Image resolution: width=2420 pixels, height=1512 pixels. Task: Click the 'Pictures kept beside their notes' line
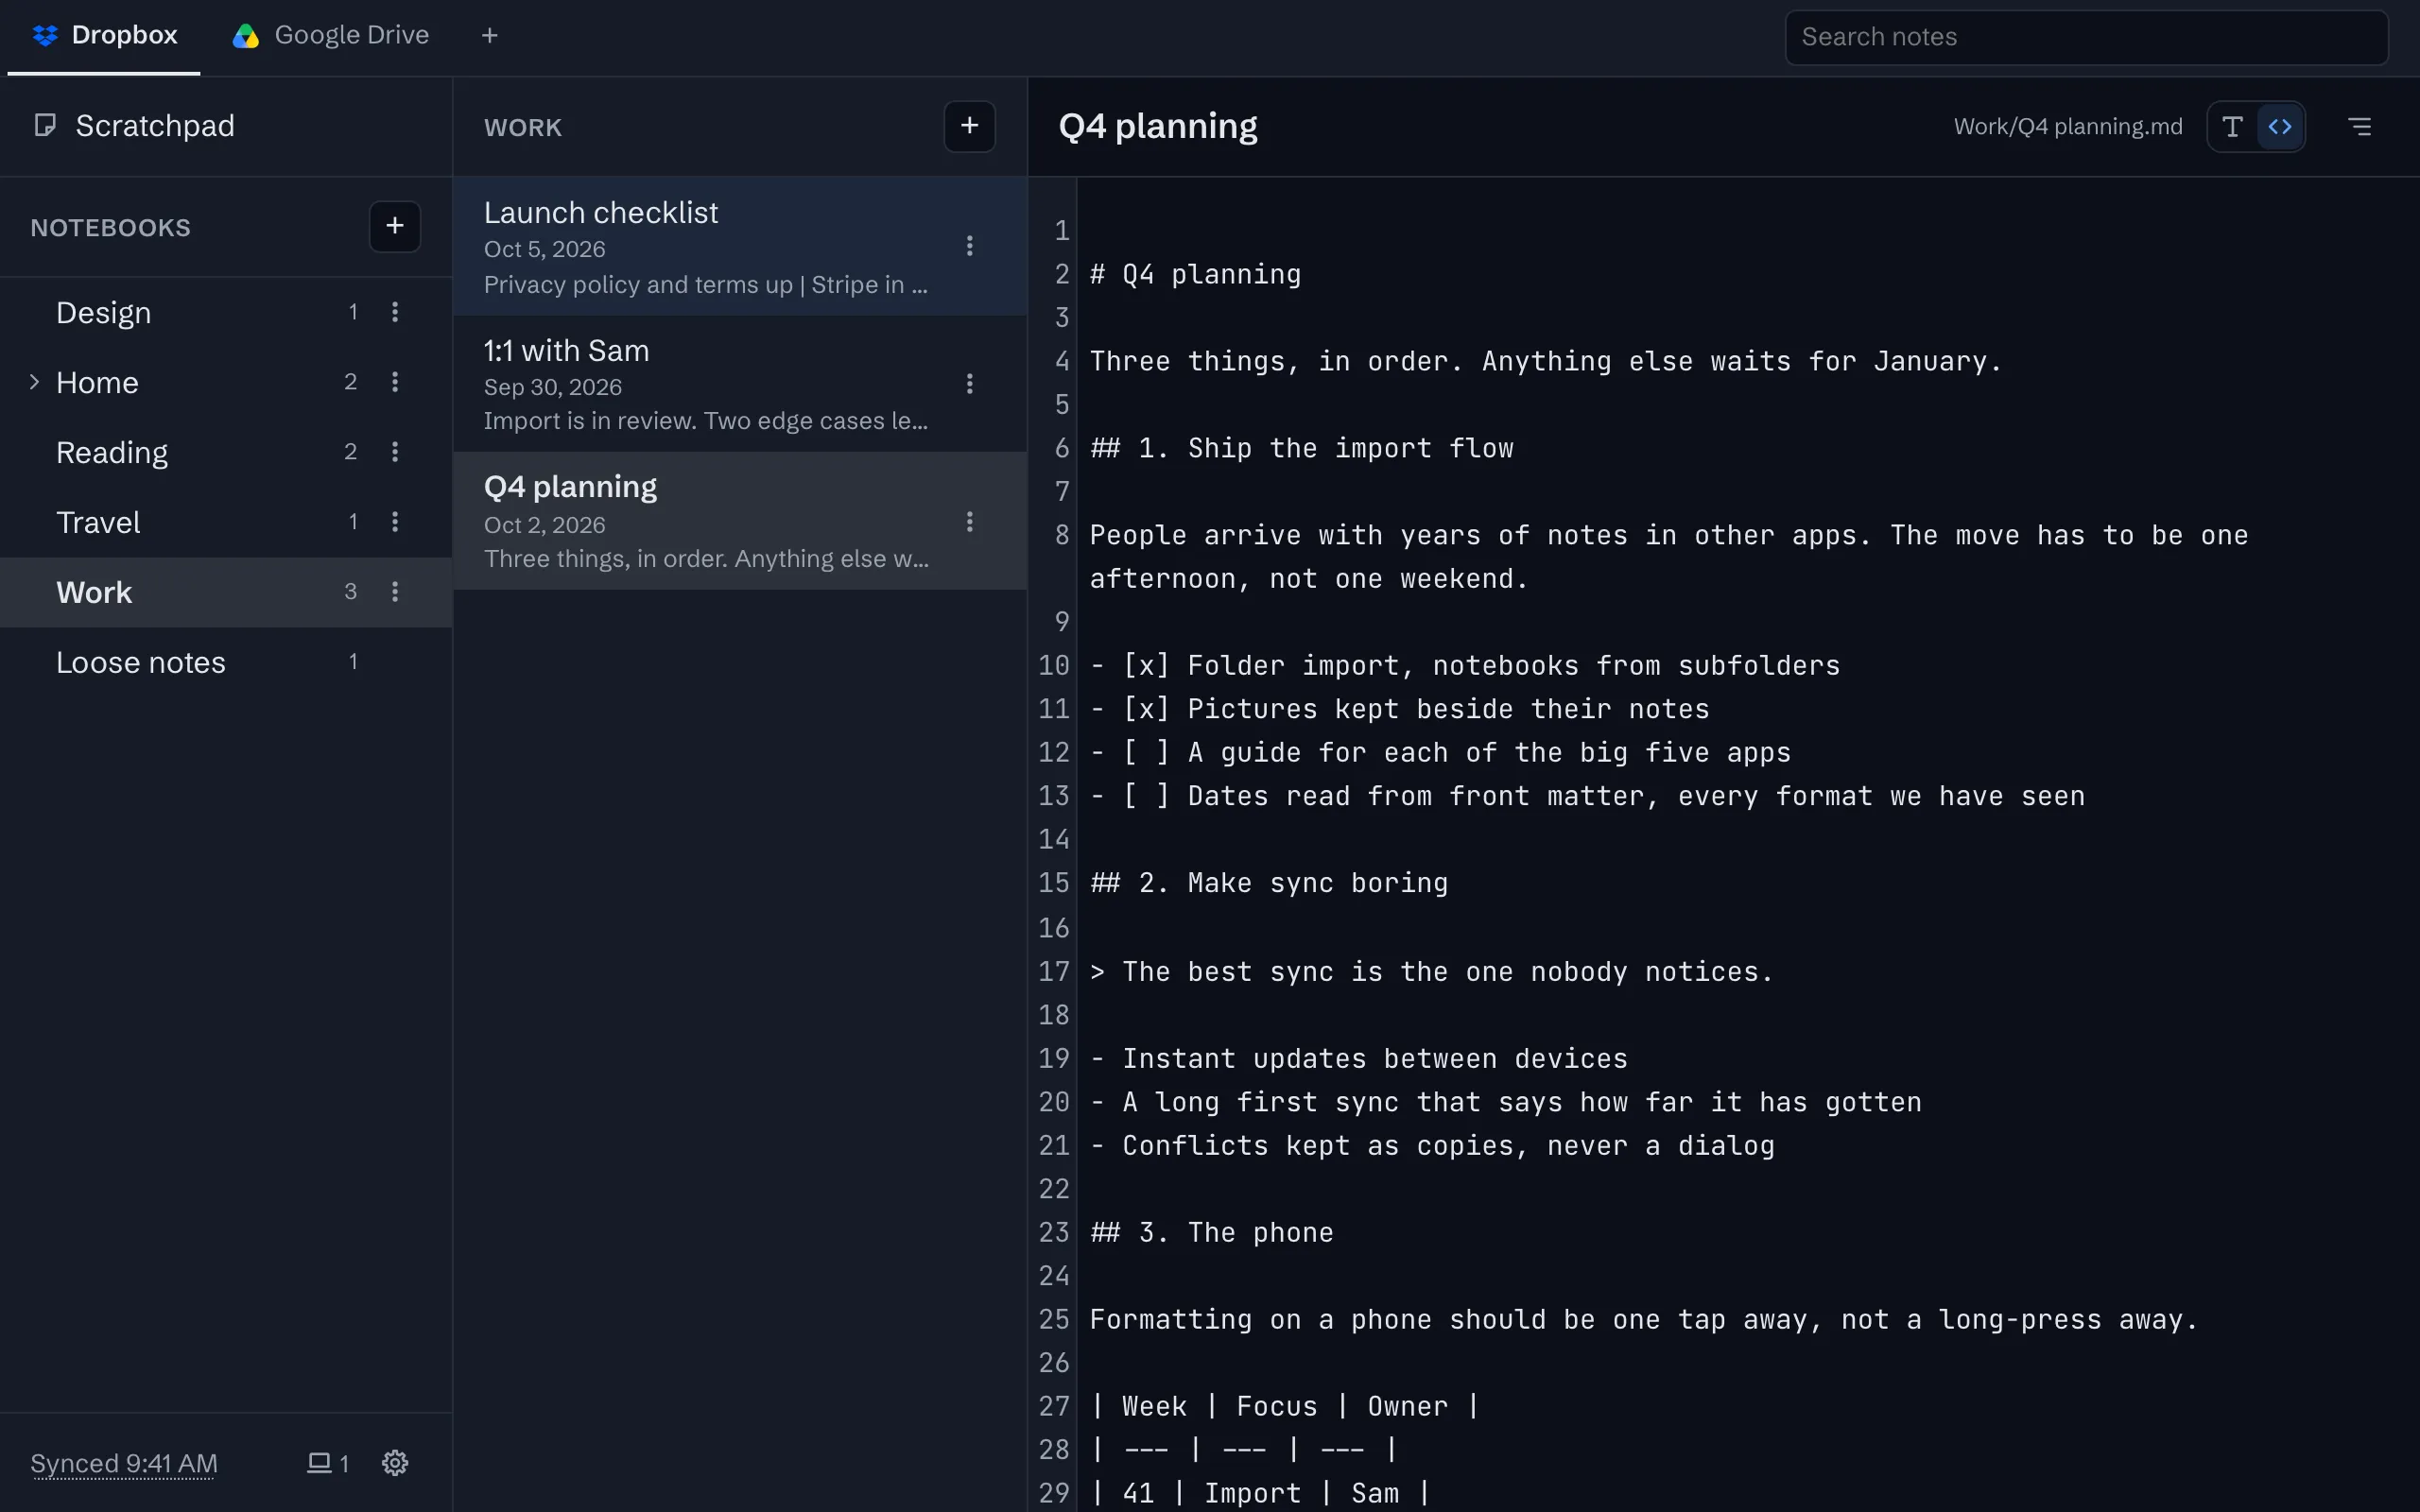click(x=1400, y=709)
